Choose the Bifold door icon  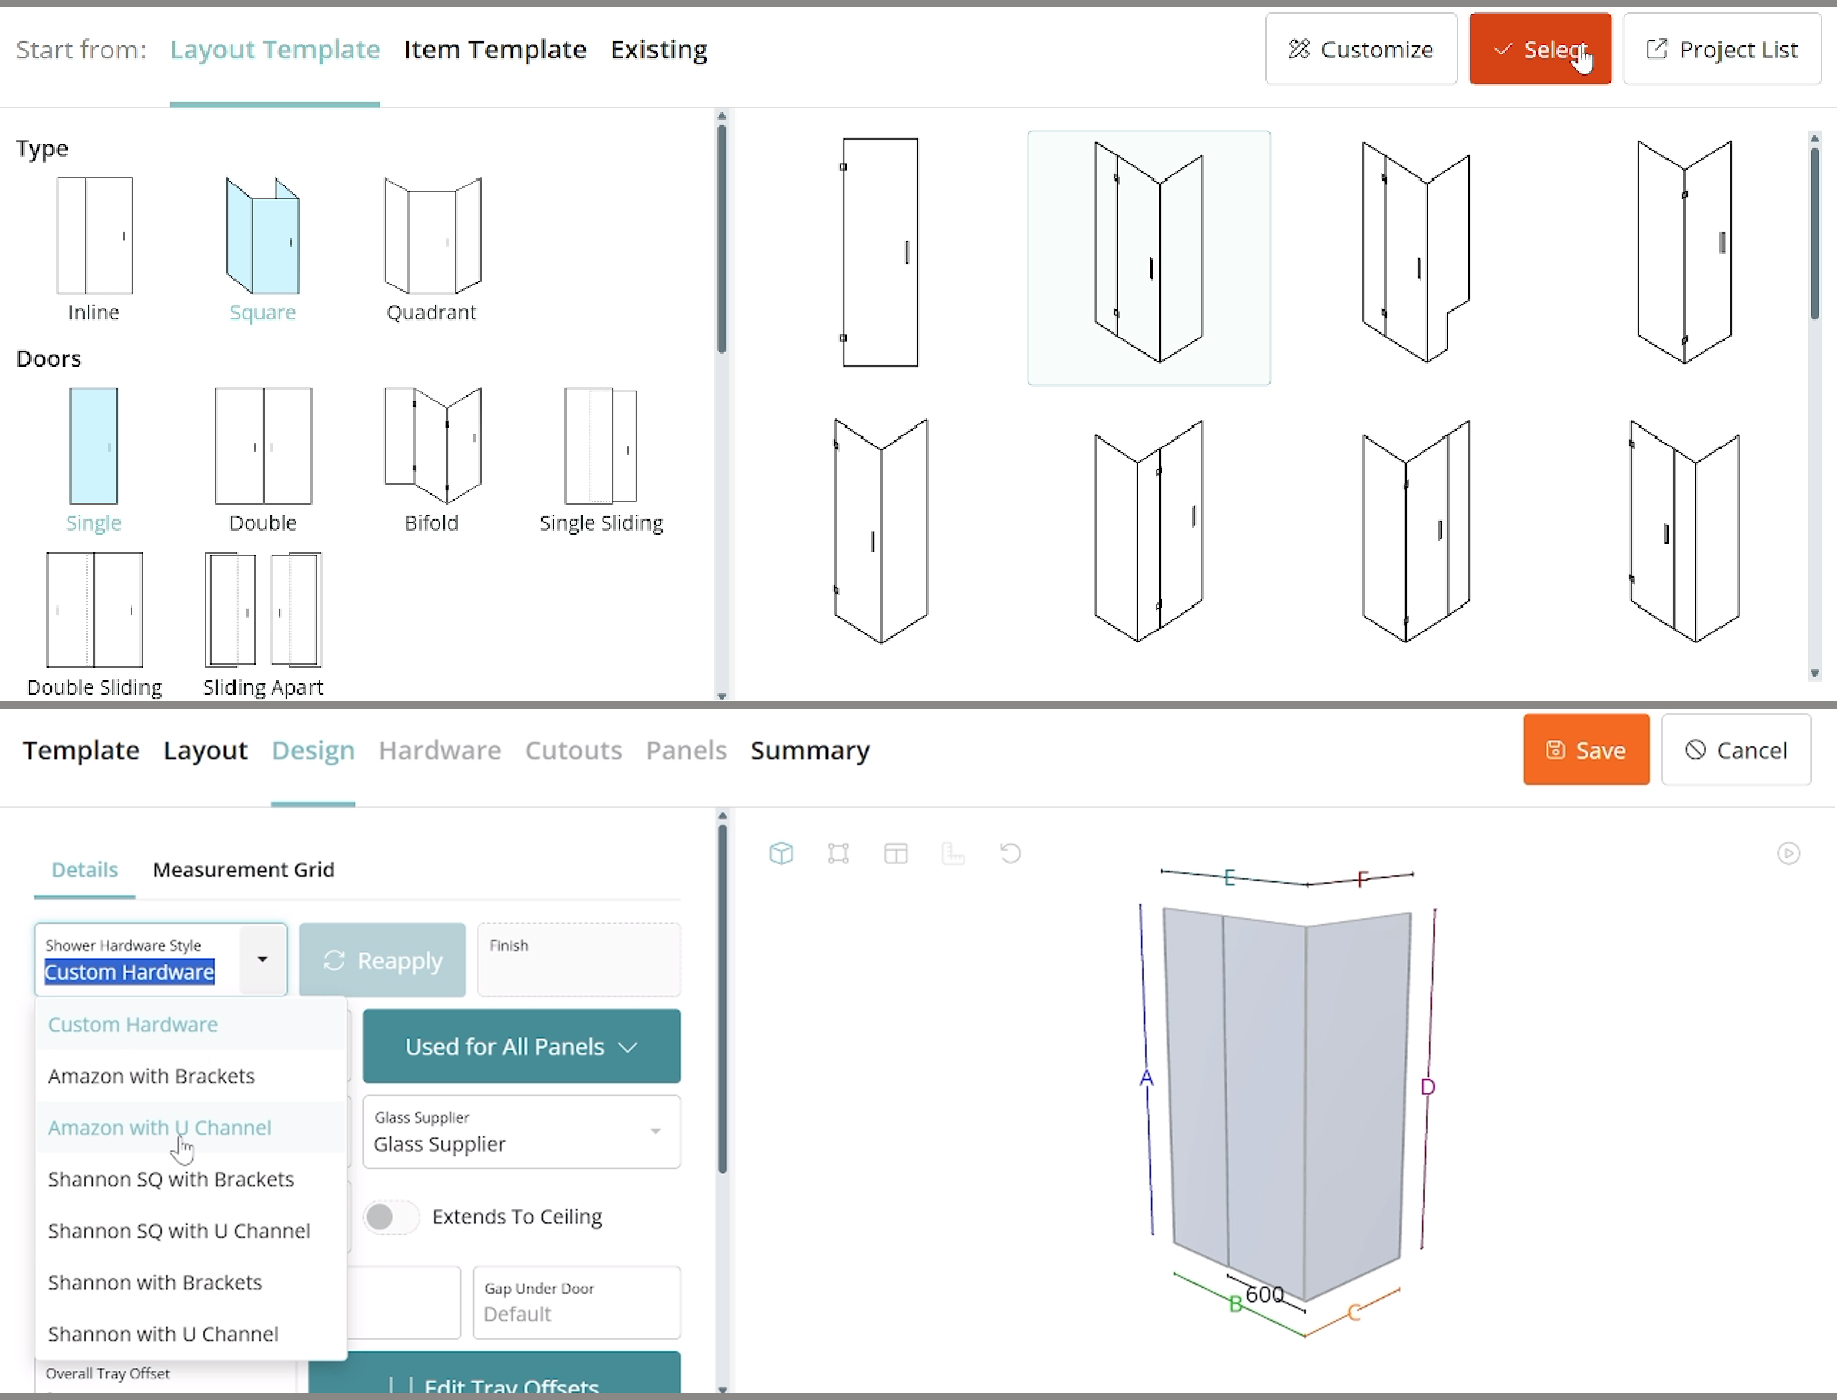pos(432,446)
